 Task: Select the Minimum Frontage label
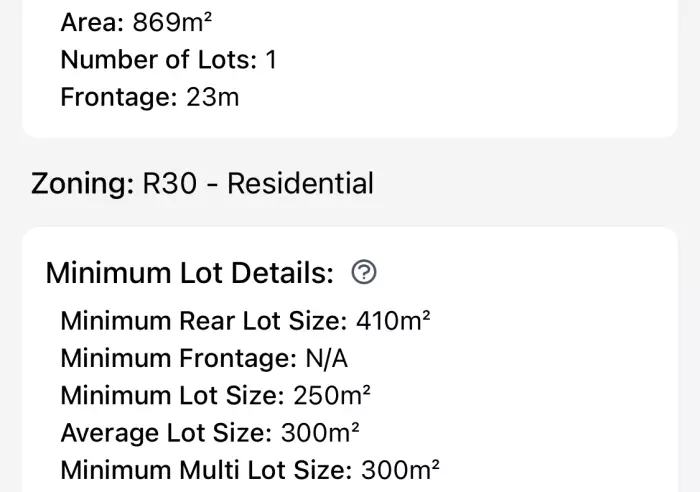pyautogui.click(x=179, y=359)
